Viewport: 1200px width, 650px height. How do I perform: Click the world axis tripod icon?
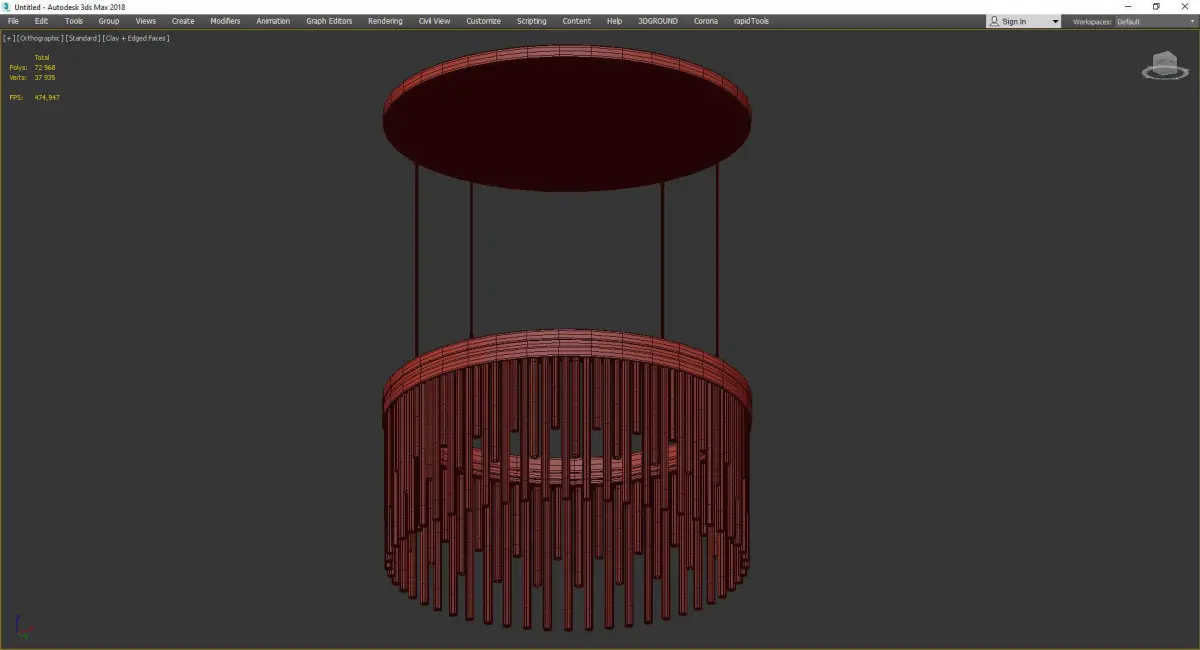(x=24, y=627)
